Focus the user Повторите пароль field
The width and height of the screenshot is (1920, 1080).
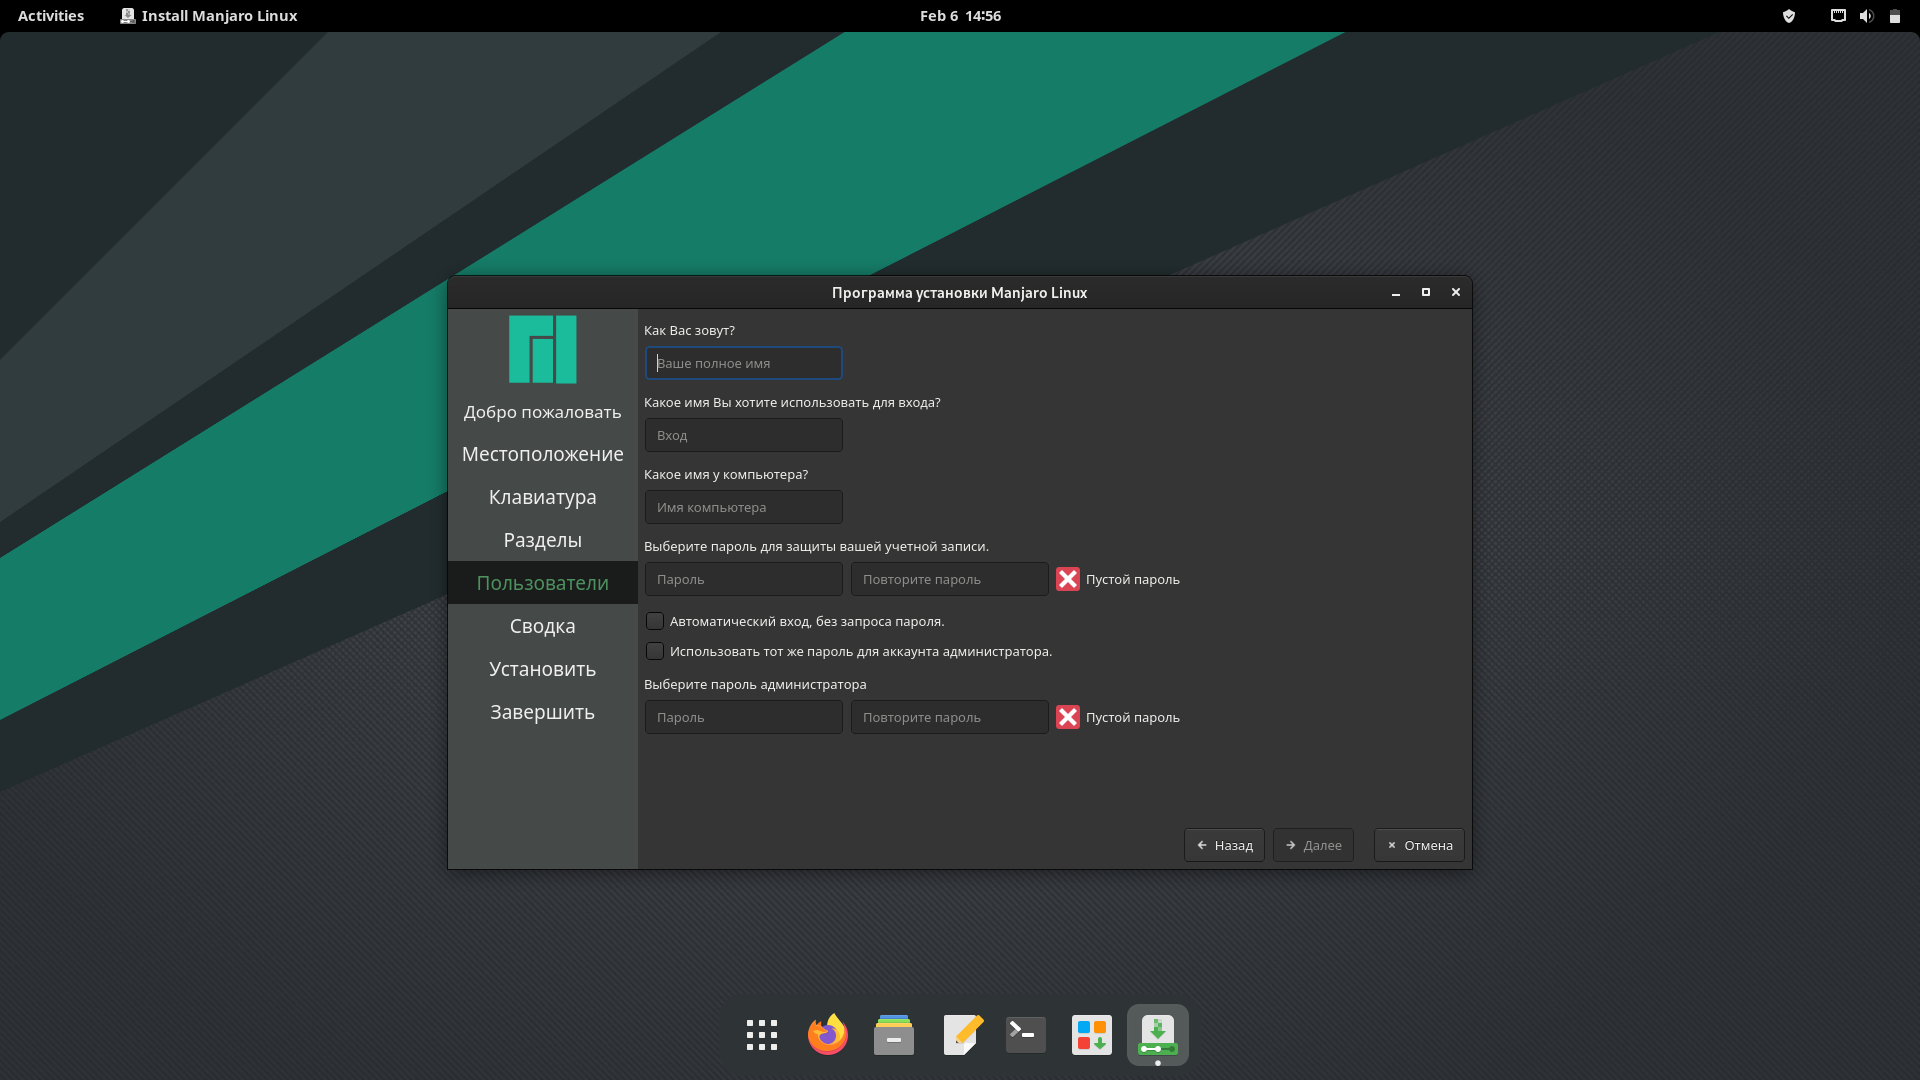point(950,579)
